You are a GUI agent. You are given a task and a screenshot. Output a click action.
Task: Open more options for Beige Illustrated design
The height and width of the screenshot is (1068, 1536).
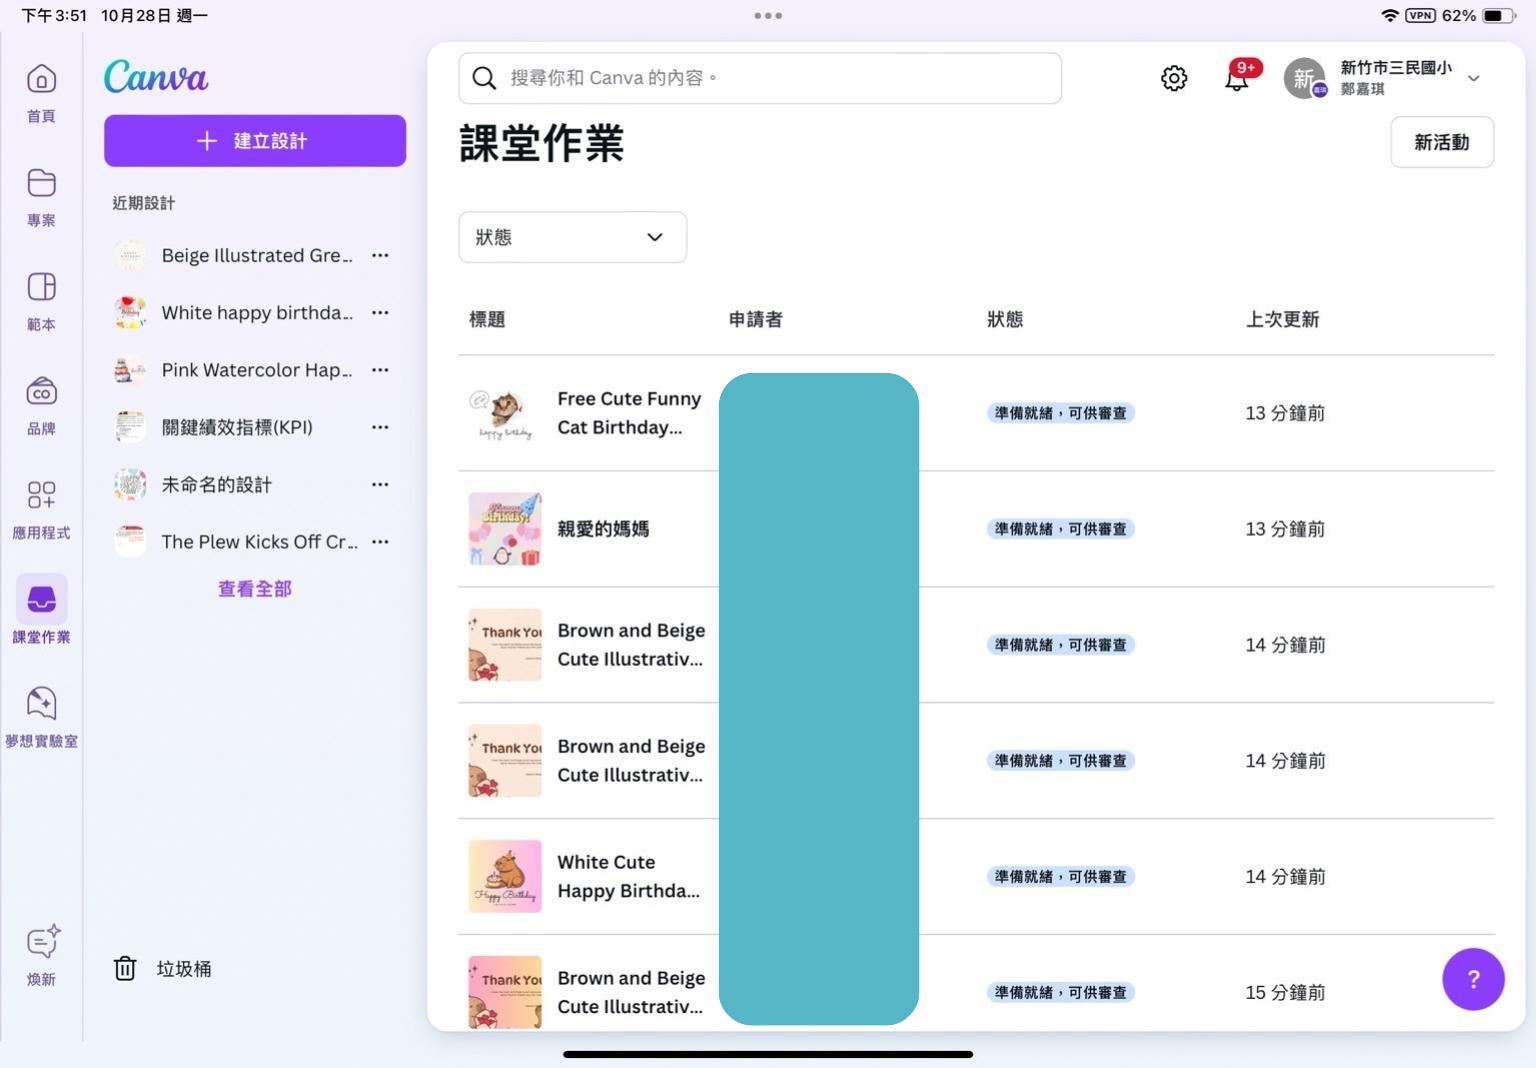click(x=380, y=255)
